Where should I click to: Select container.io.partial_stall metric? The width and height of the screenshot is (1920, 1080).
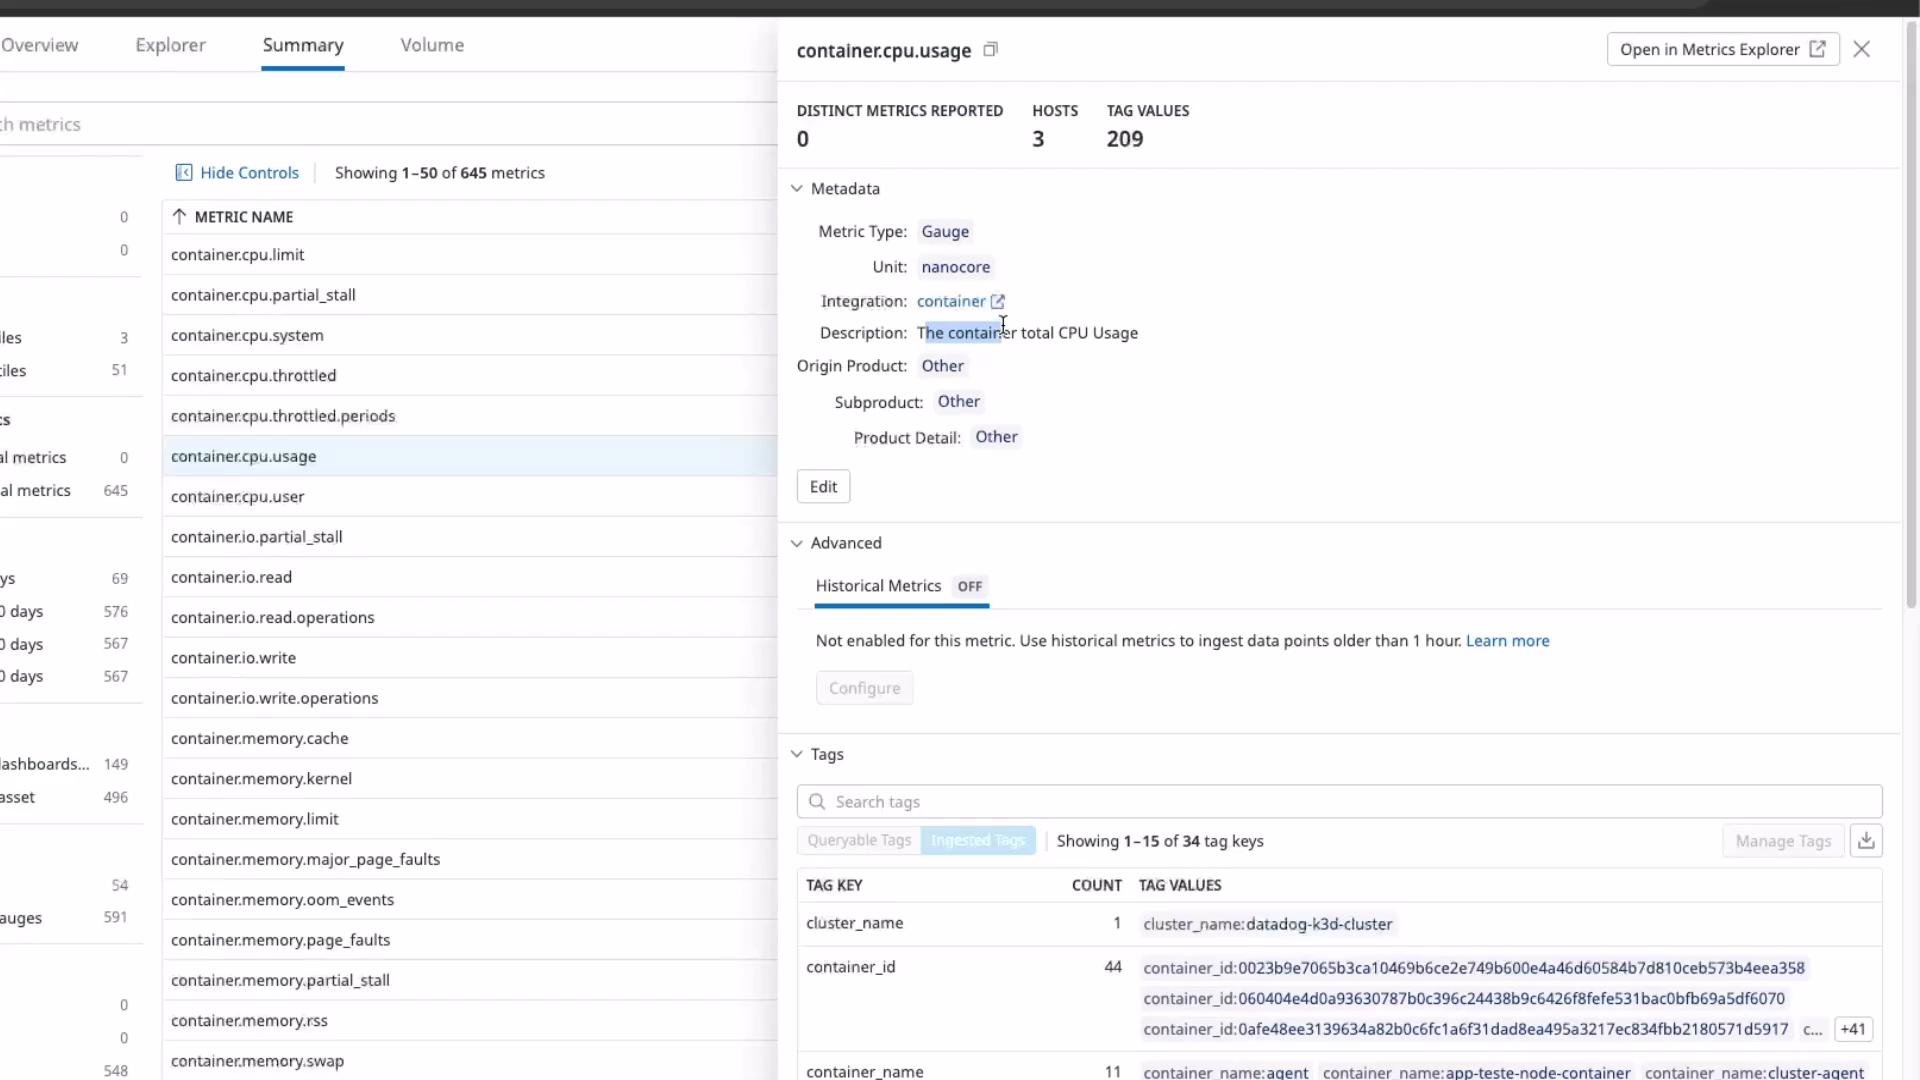pos(469,537)
